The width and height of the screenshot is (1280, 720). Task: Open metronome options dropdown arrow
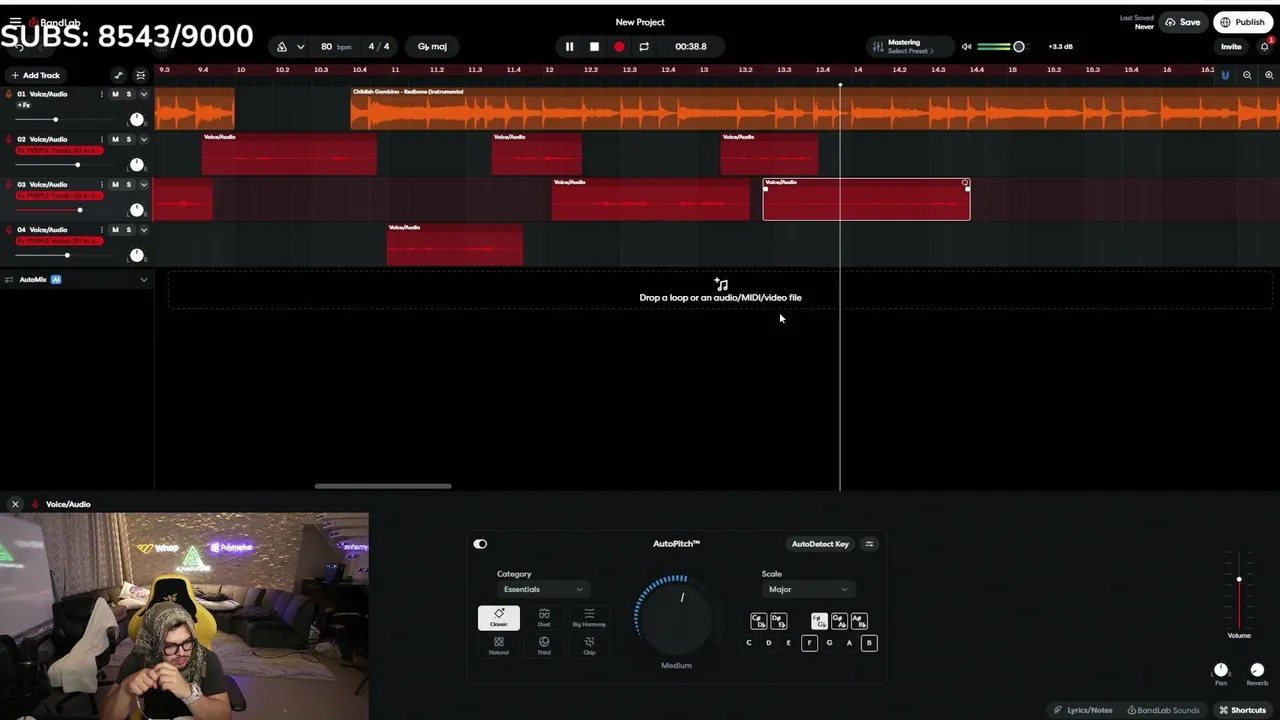(300, 47)
